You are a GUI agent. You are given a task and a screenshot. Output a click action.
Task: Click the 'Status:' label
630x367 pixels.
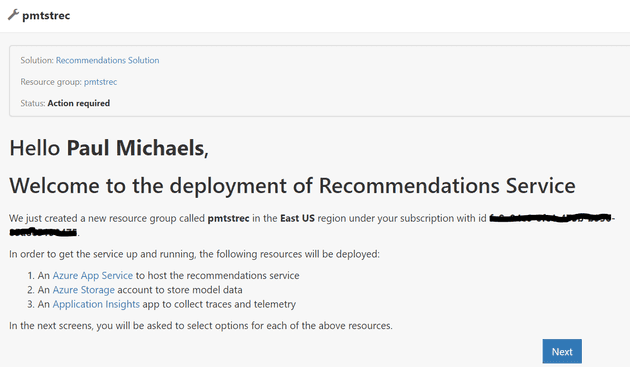point(33,103)
